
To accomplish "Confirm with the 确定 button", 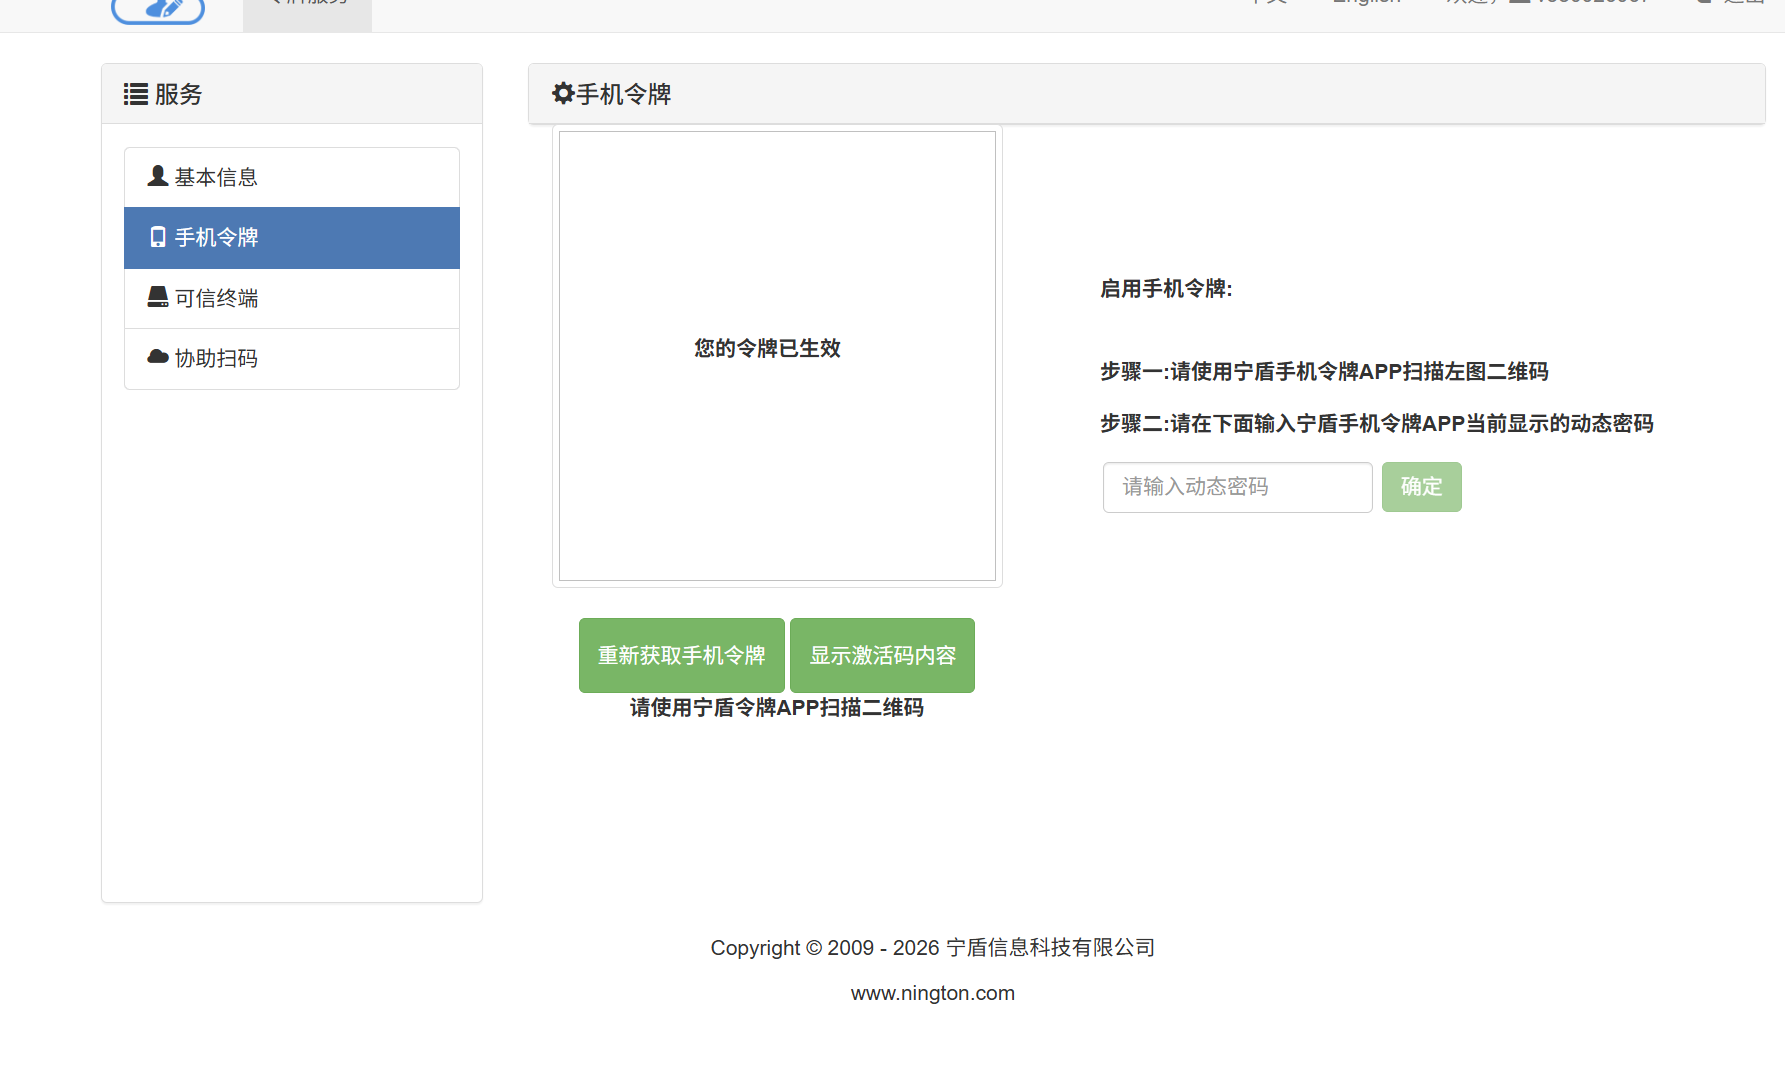I will (1422, 487).
